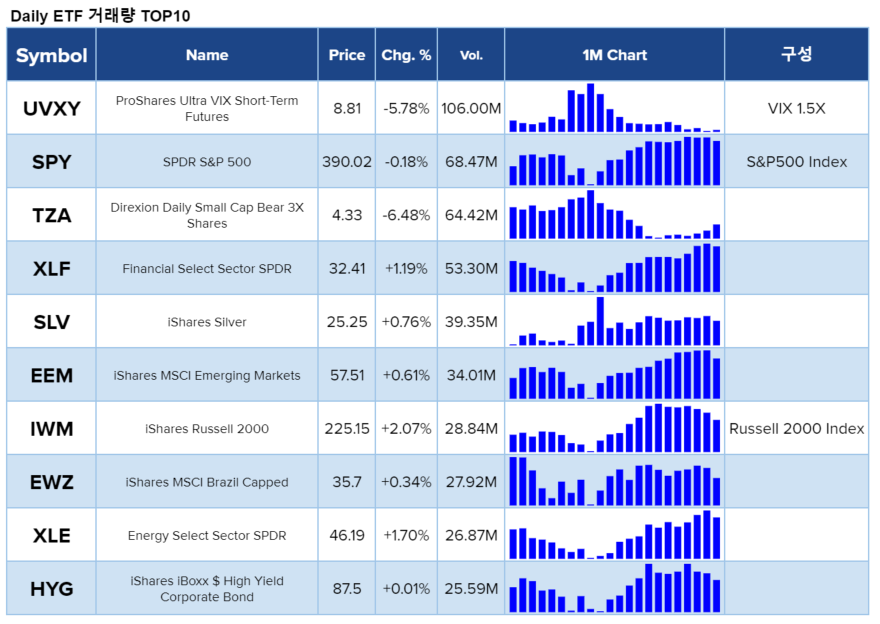Open the SLV 1M bar chart
The height and width of the screenshot is (624, 880).
pos(615,321)
